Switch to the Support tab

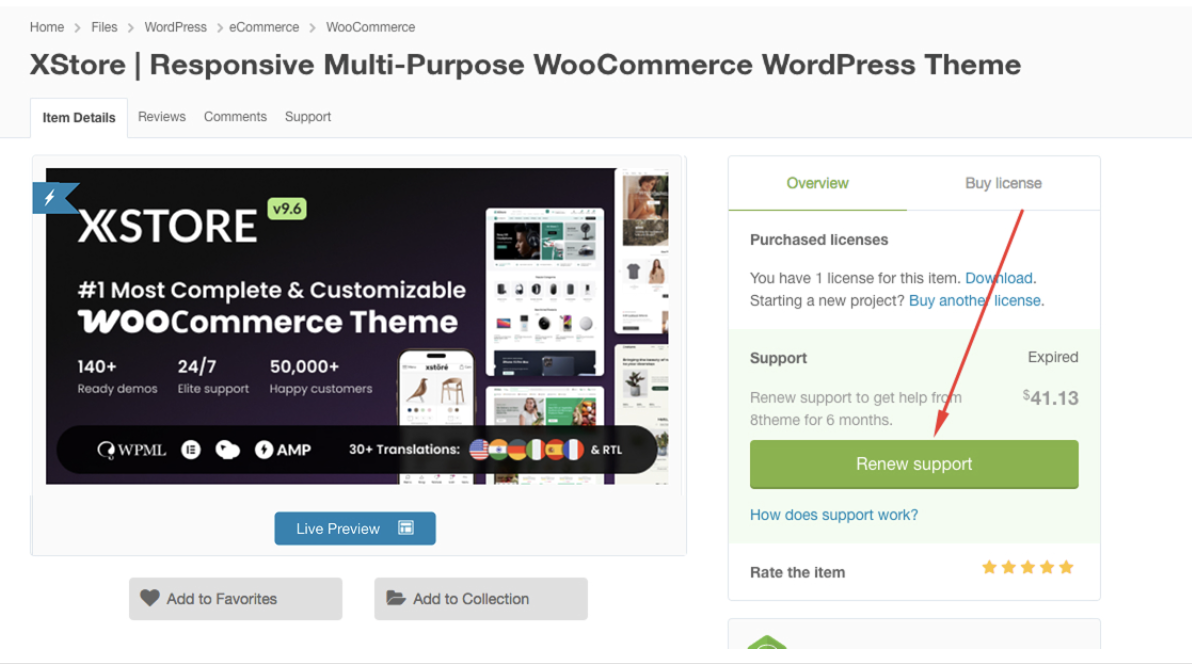pyautogui.click(x=308, y=116)
